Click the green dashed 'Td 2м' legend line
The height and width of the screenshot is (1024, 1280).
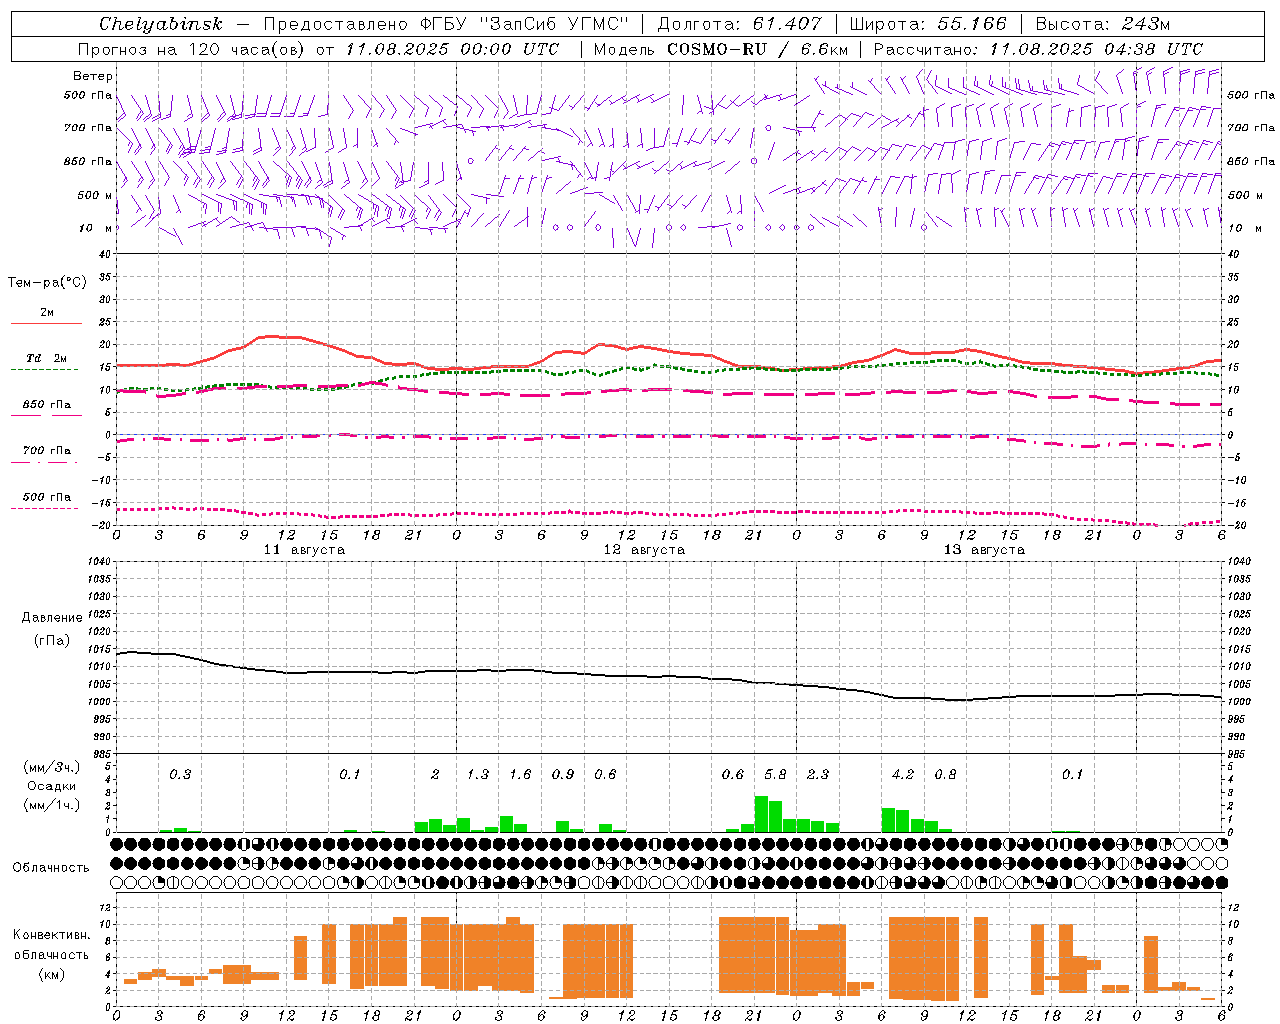pyautogui.click(x=44, y=369)
